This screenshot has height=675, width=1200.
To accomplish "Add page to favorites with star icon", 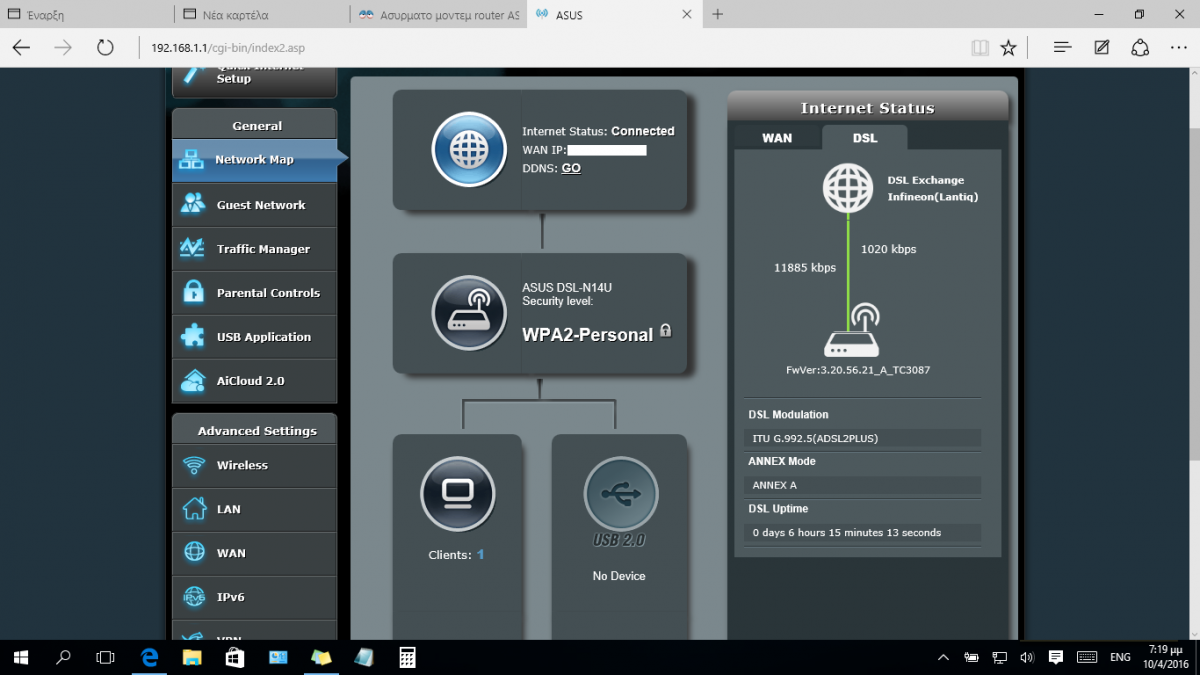I will coord(1008,47).
